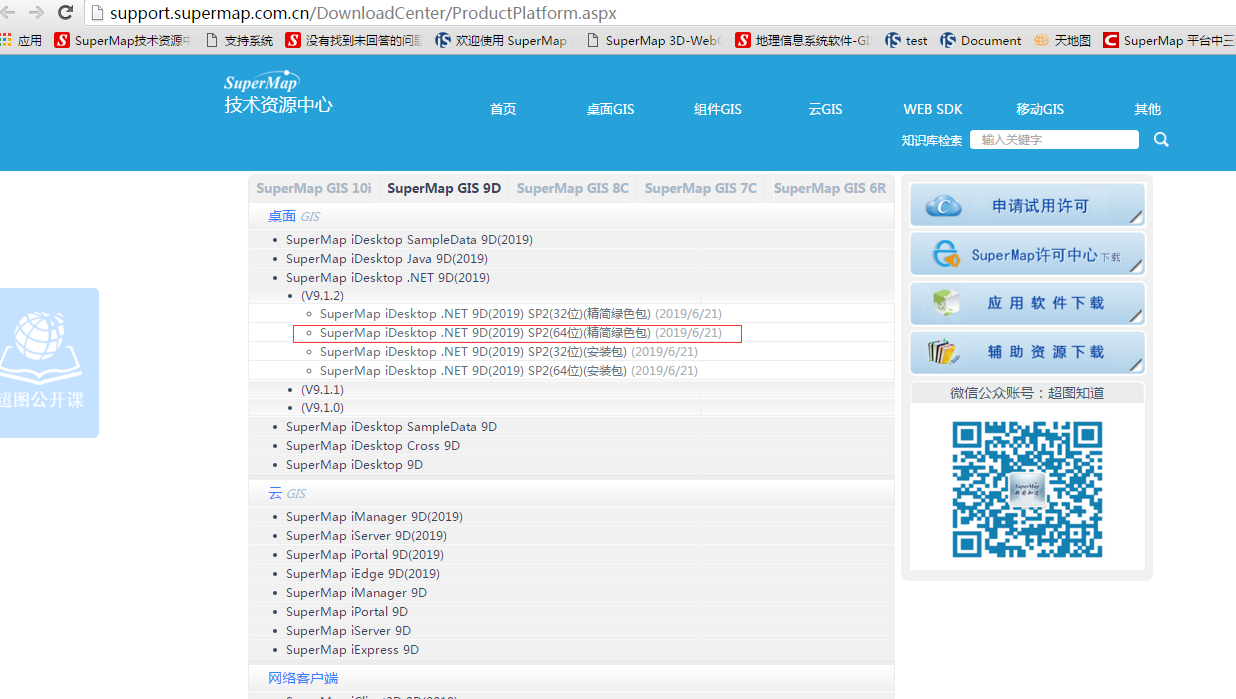This screenshot has width=1236, height=699.
Task: Open SuperMap iEdge 9D(2019) entry
Action: pos(363,574)
